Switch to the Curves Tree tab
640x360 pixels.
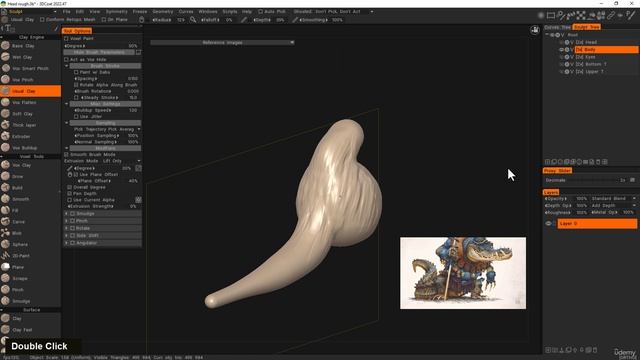(557, 27)
